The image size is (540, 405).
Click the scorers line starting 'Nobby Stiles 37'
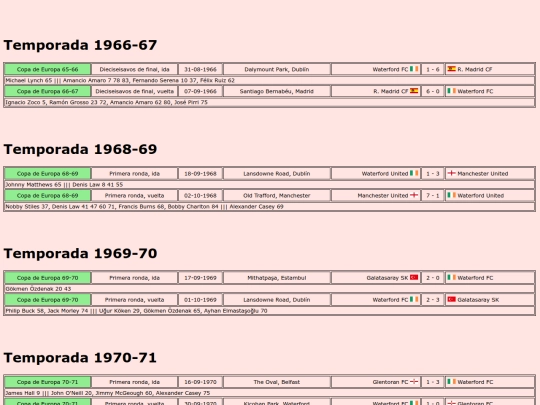coord(270,207)
